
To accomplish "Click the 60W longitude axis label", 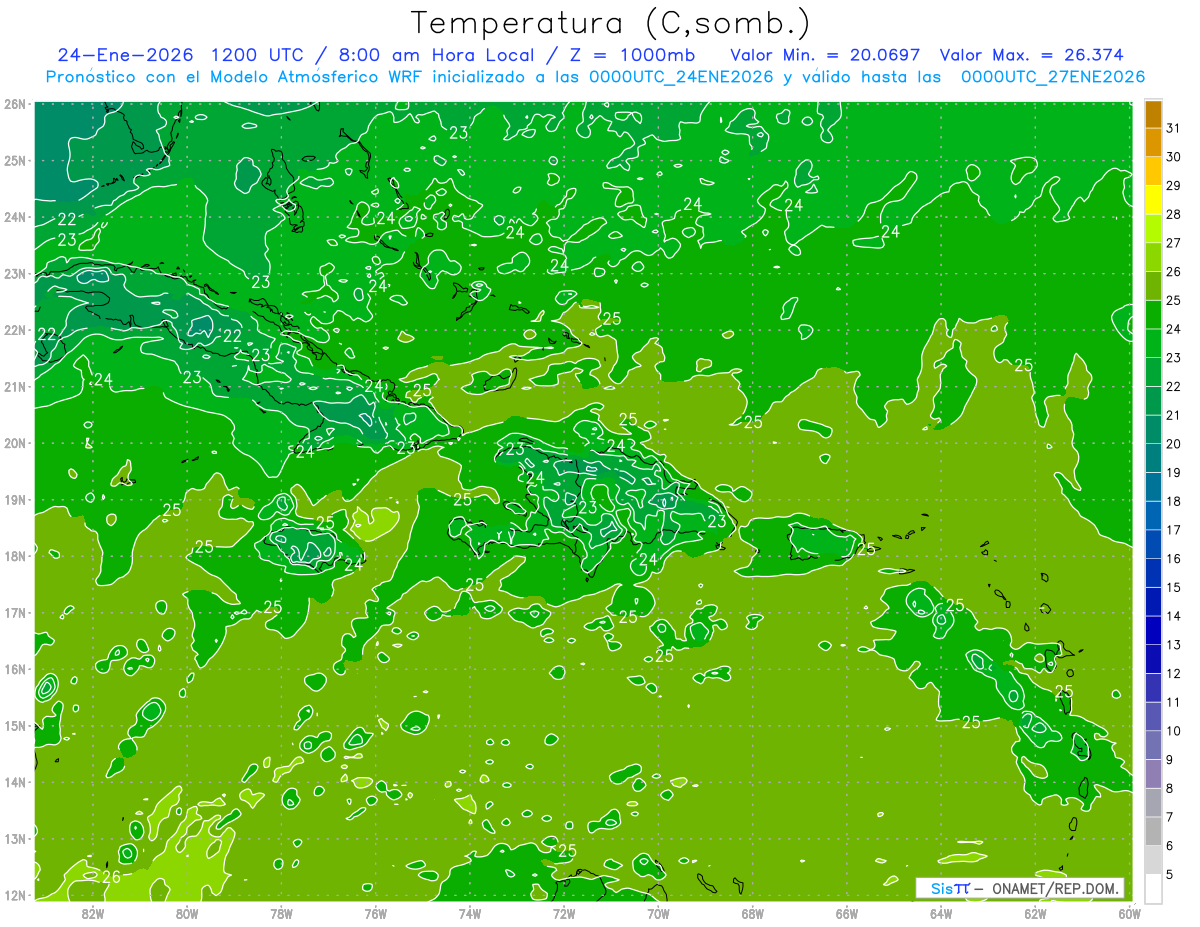I will tap(1130, 913).
